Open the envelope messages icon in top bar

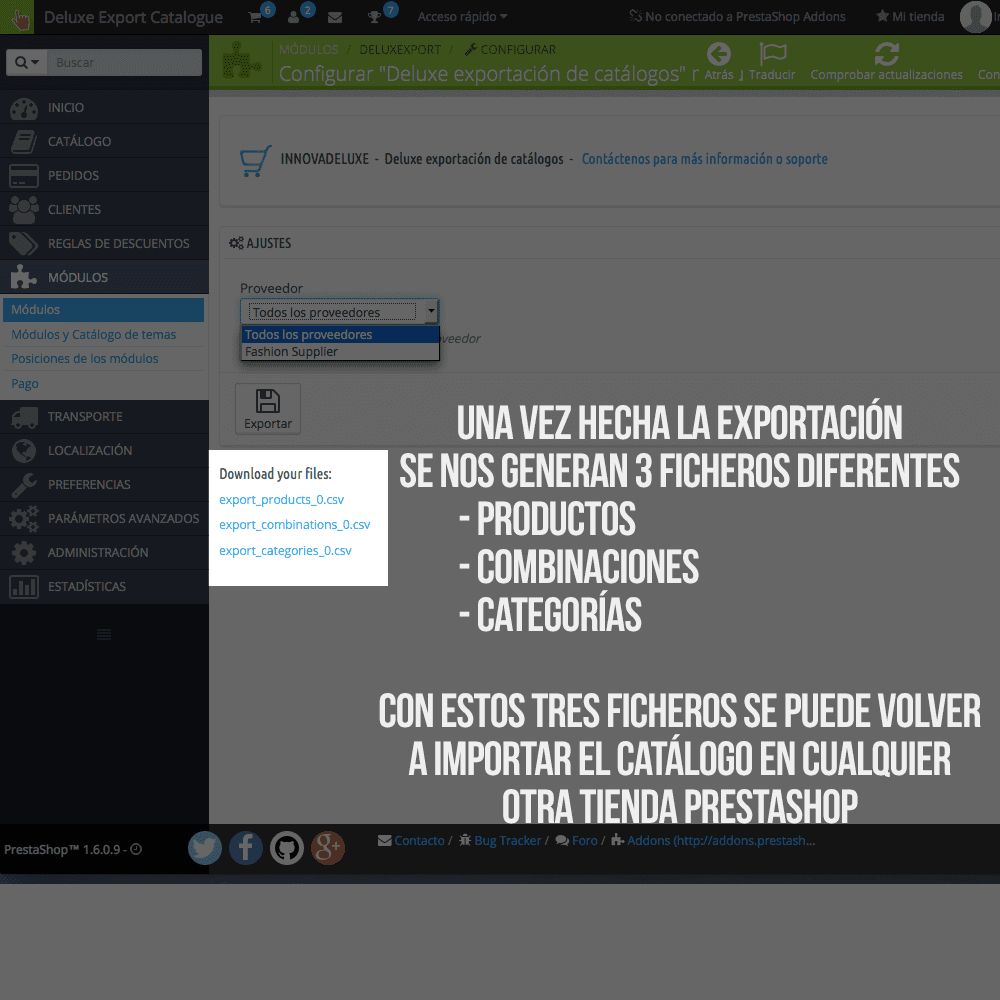coord(335,18)
